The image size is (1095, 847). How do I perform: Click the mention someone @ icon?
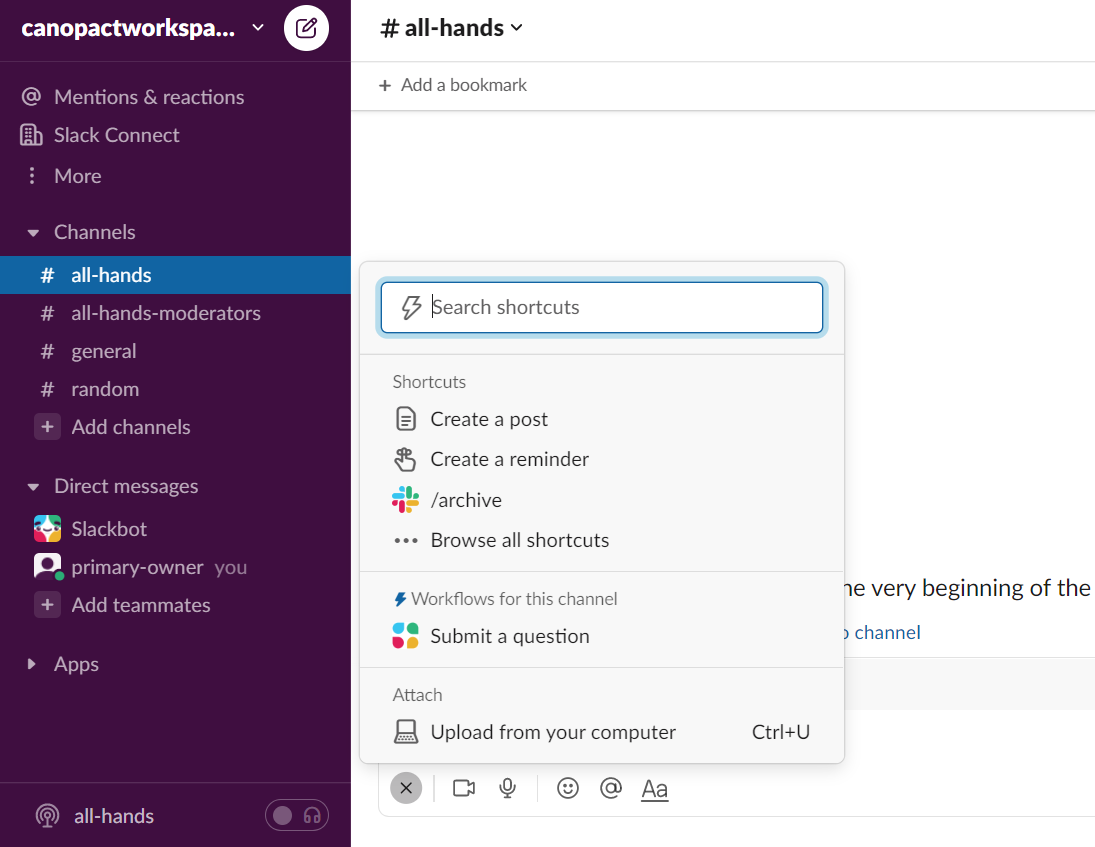click(x=611, y=788)
